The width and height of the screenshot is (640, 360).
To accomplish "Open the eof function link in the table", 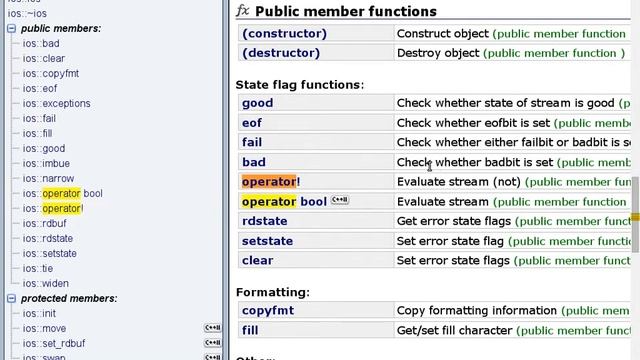I will pyautogui.click(x=251, y=123).
